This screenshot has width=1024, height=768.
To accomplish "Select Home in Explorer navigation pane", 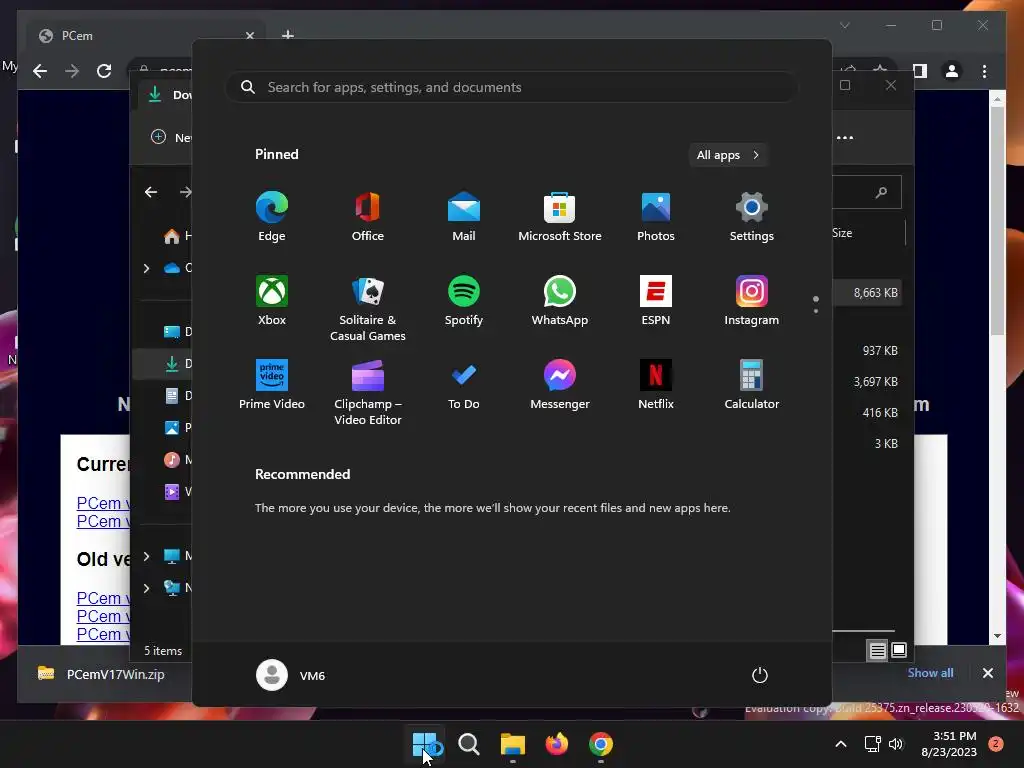I will [x=176, y=236].
